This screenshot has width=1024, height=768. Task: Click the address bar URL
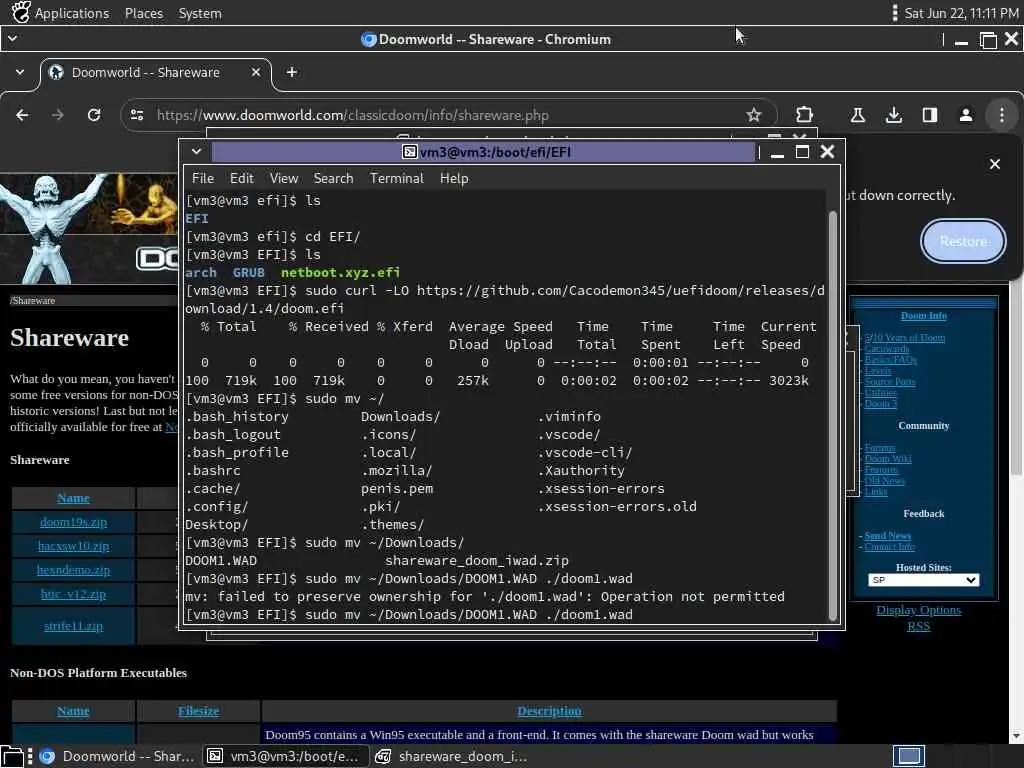(x=353, y=115)
